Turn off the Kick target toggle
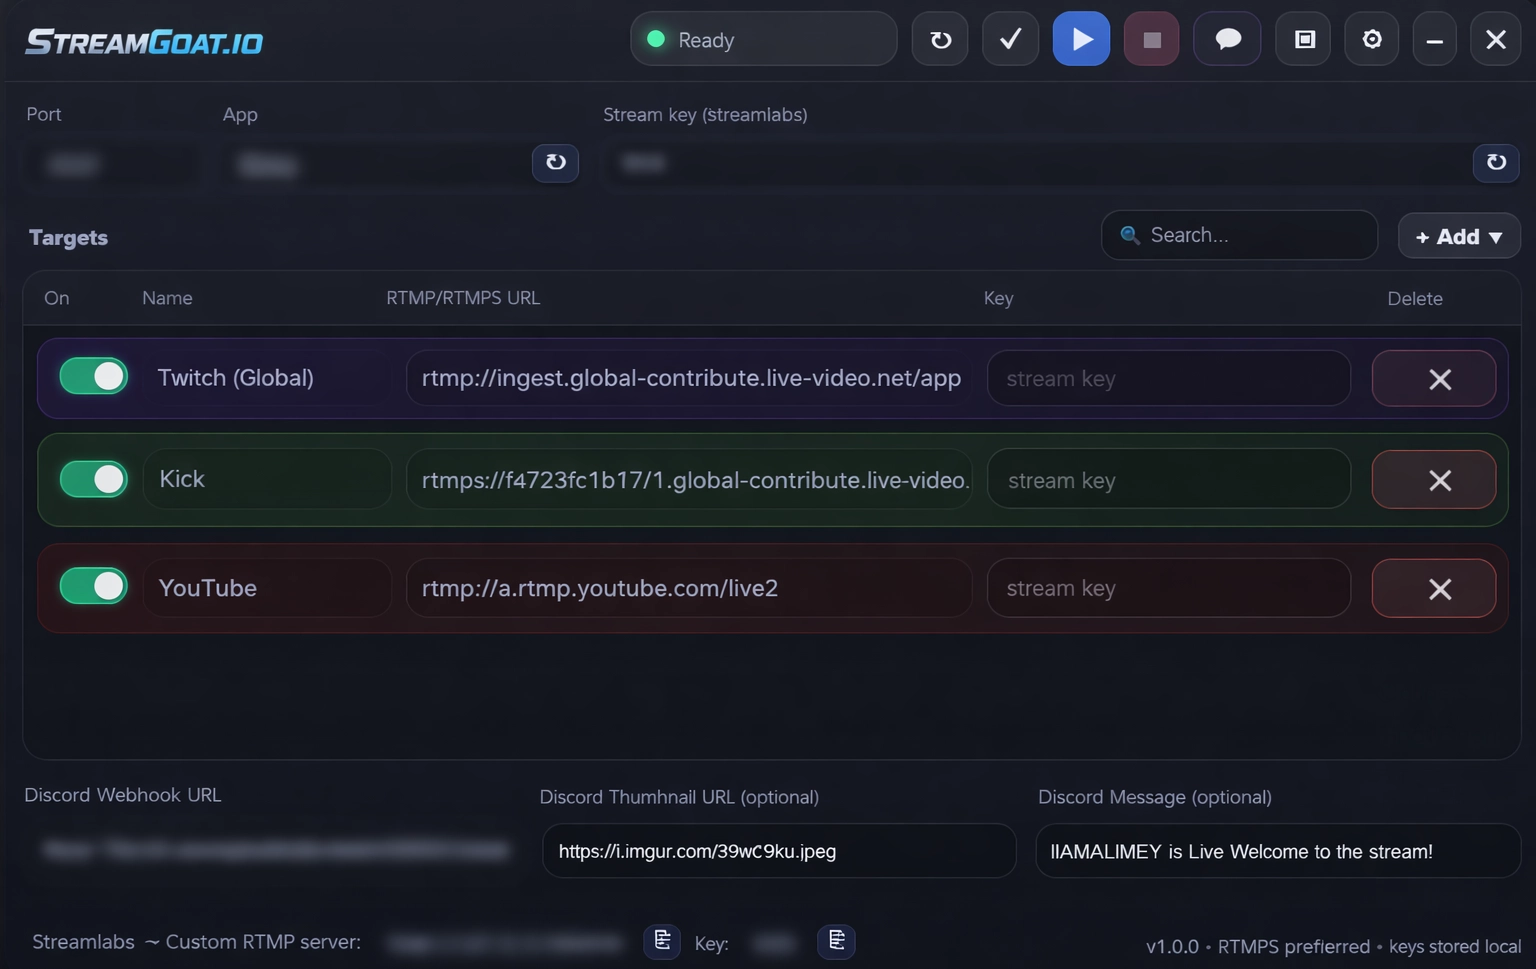This screenshot has width=1536, height=969. click(x=94, y=479)
